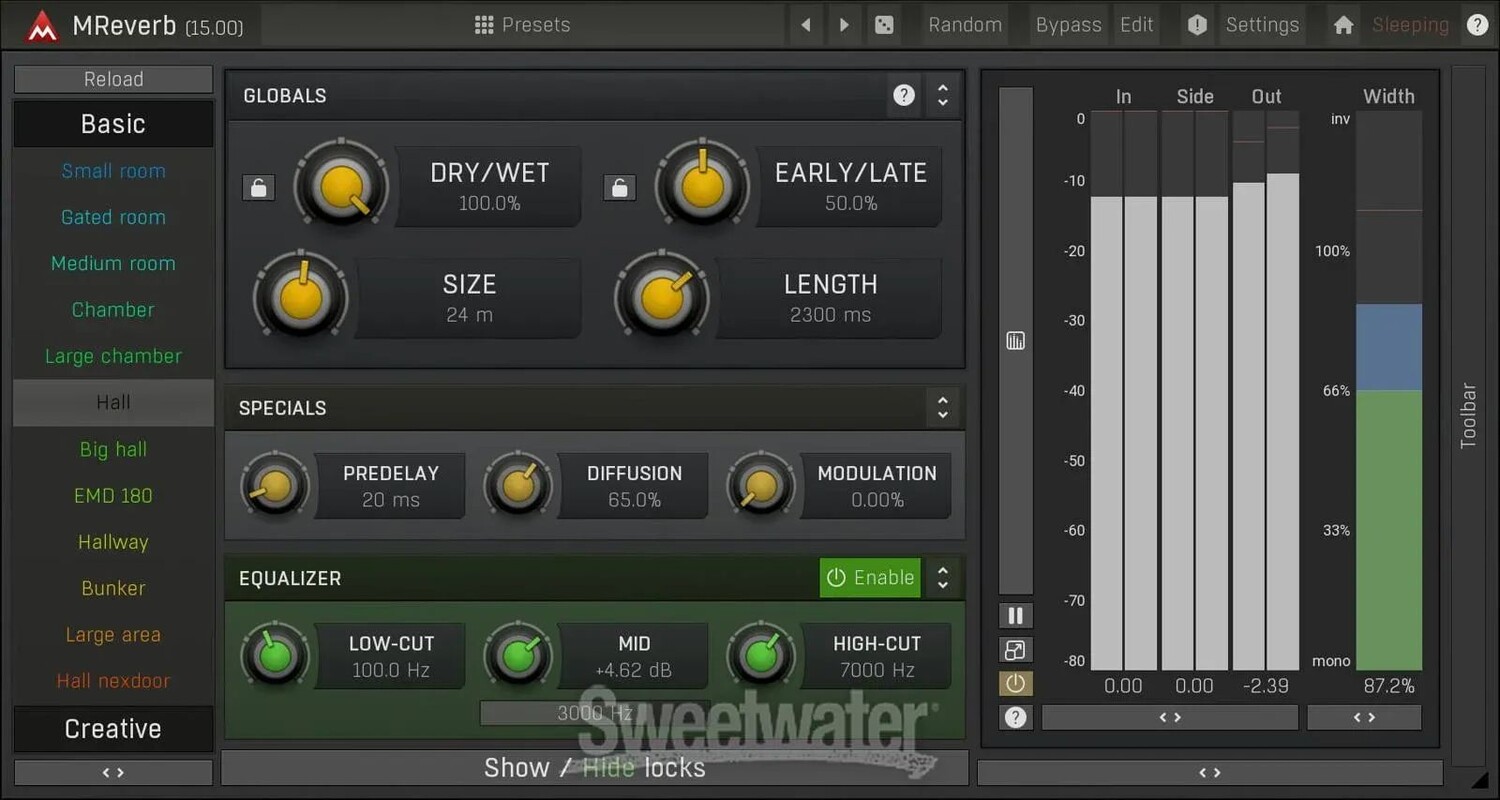
Task: Go to next preset arrow
Action: [844, 25]
